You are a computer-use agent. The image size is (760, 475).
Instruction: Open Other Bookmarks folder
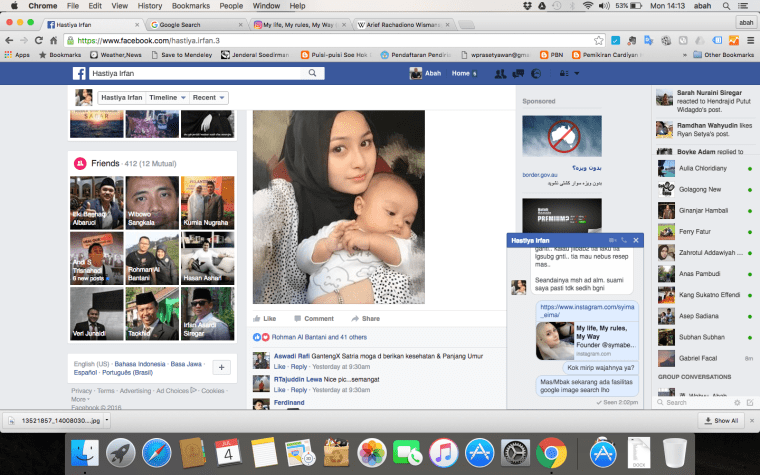[724, 55]
